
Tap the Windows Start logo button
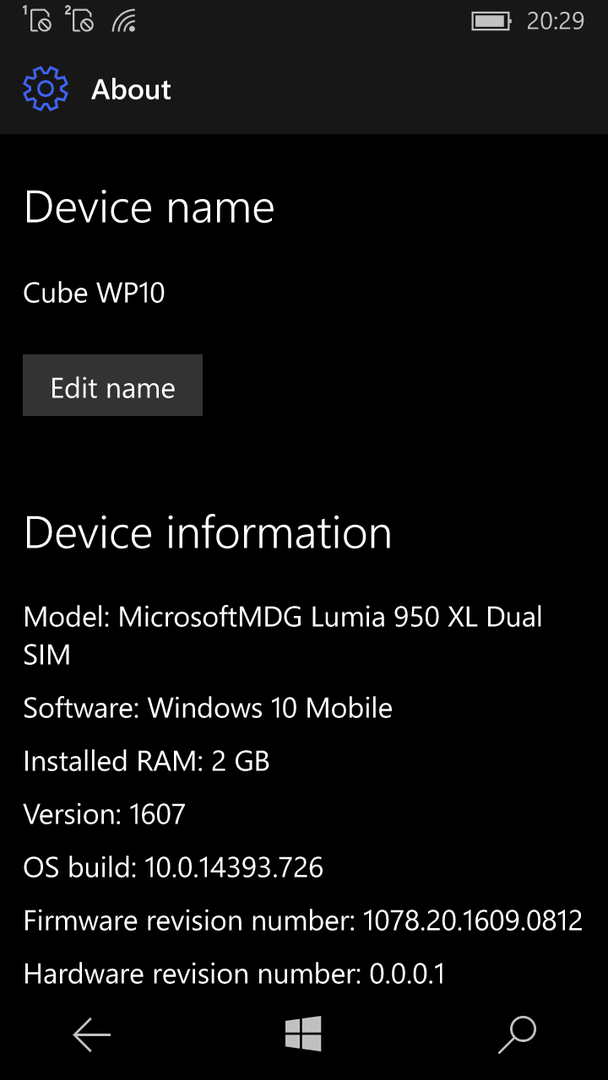[304, 1034]
